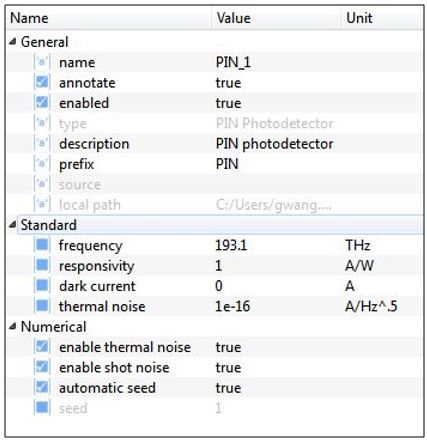Click the Name column header

(x=109, y=18)
